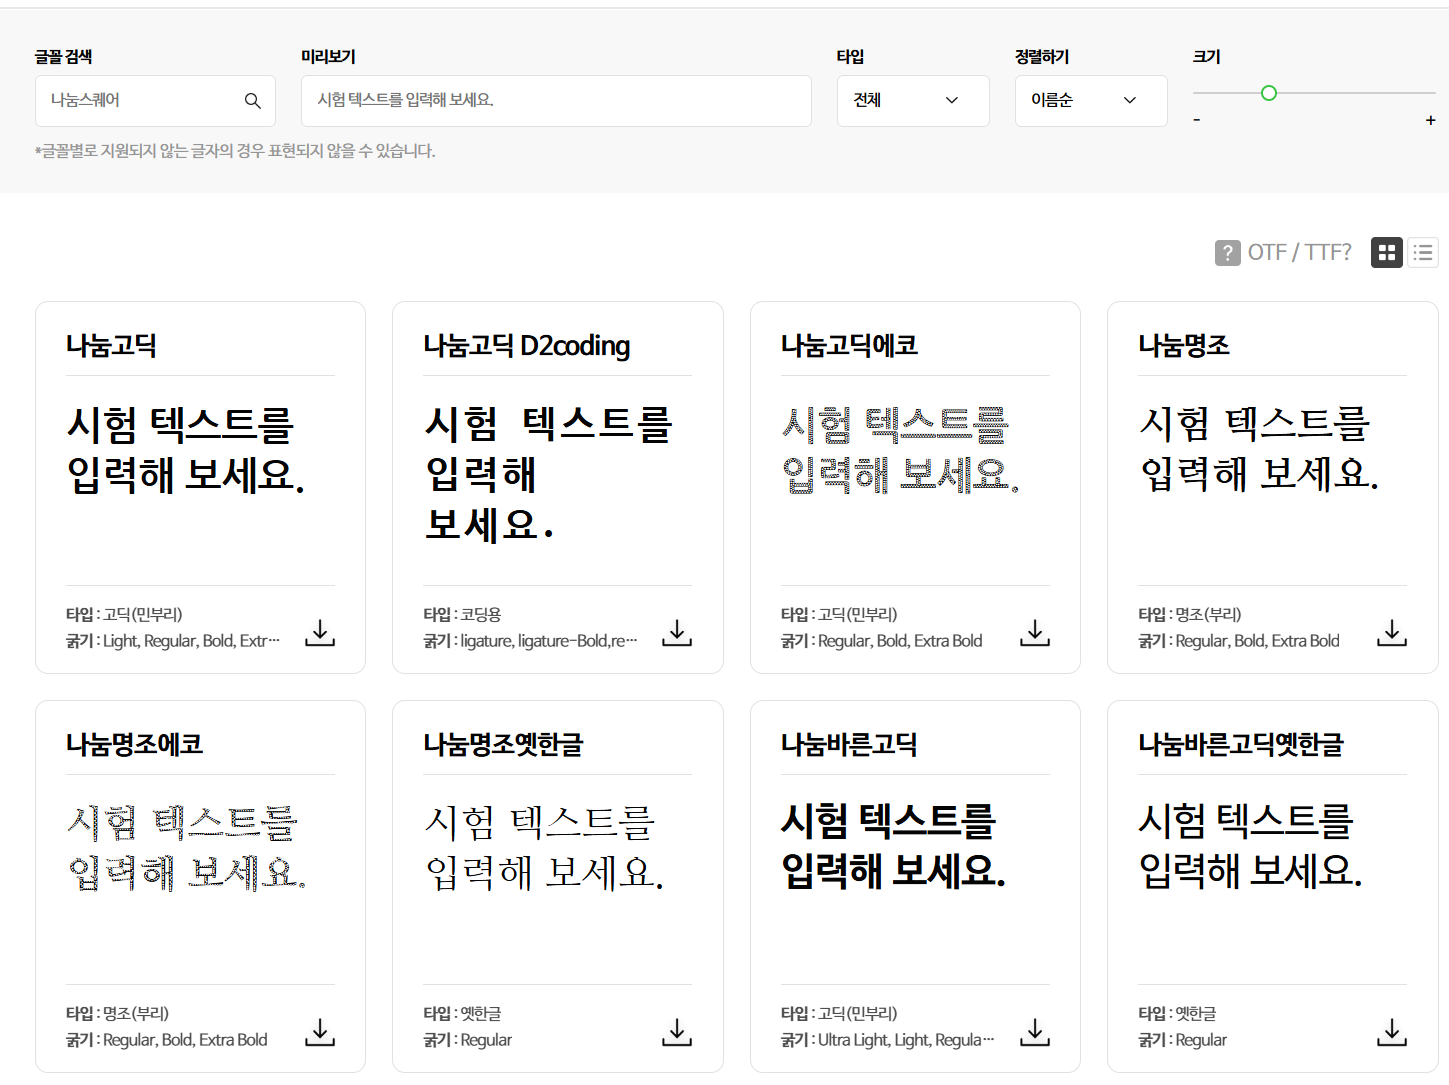Increase preview size with plus button
1449x1085 pixels.
tap(1431, 120)
